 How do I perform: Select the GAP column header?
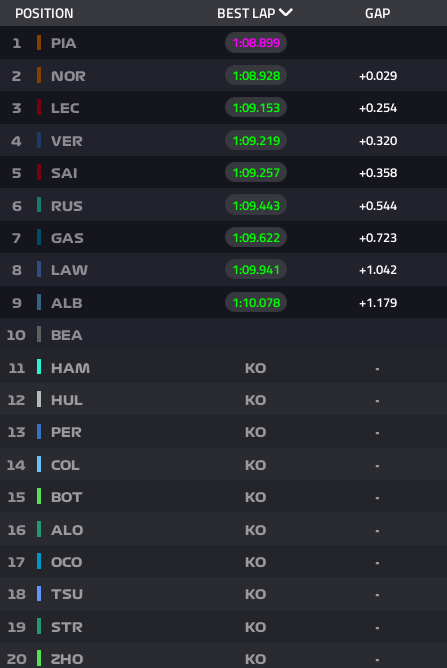coord(378,13)
